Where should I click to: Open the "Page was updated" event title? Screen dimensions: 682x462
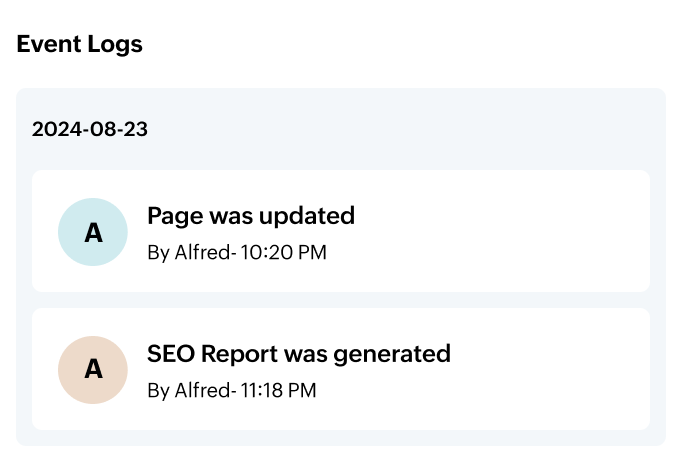coord(251,215)
